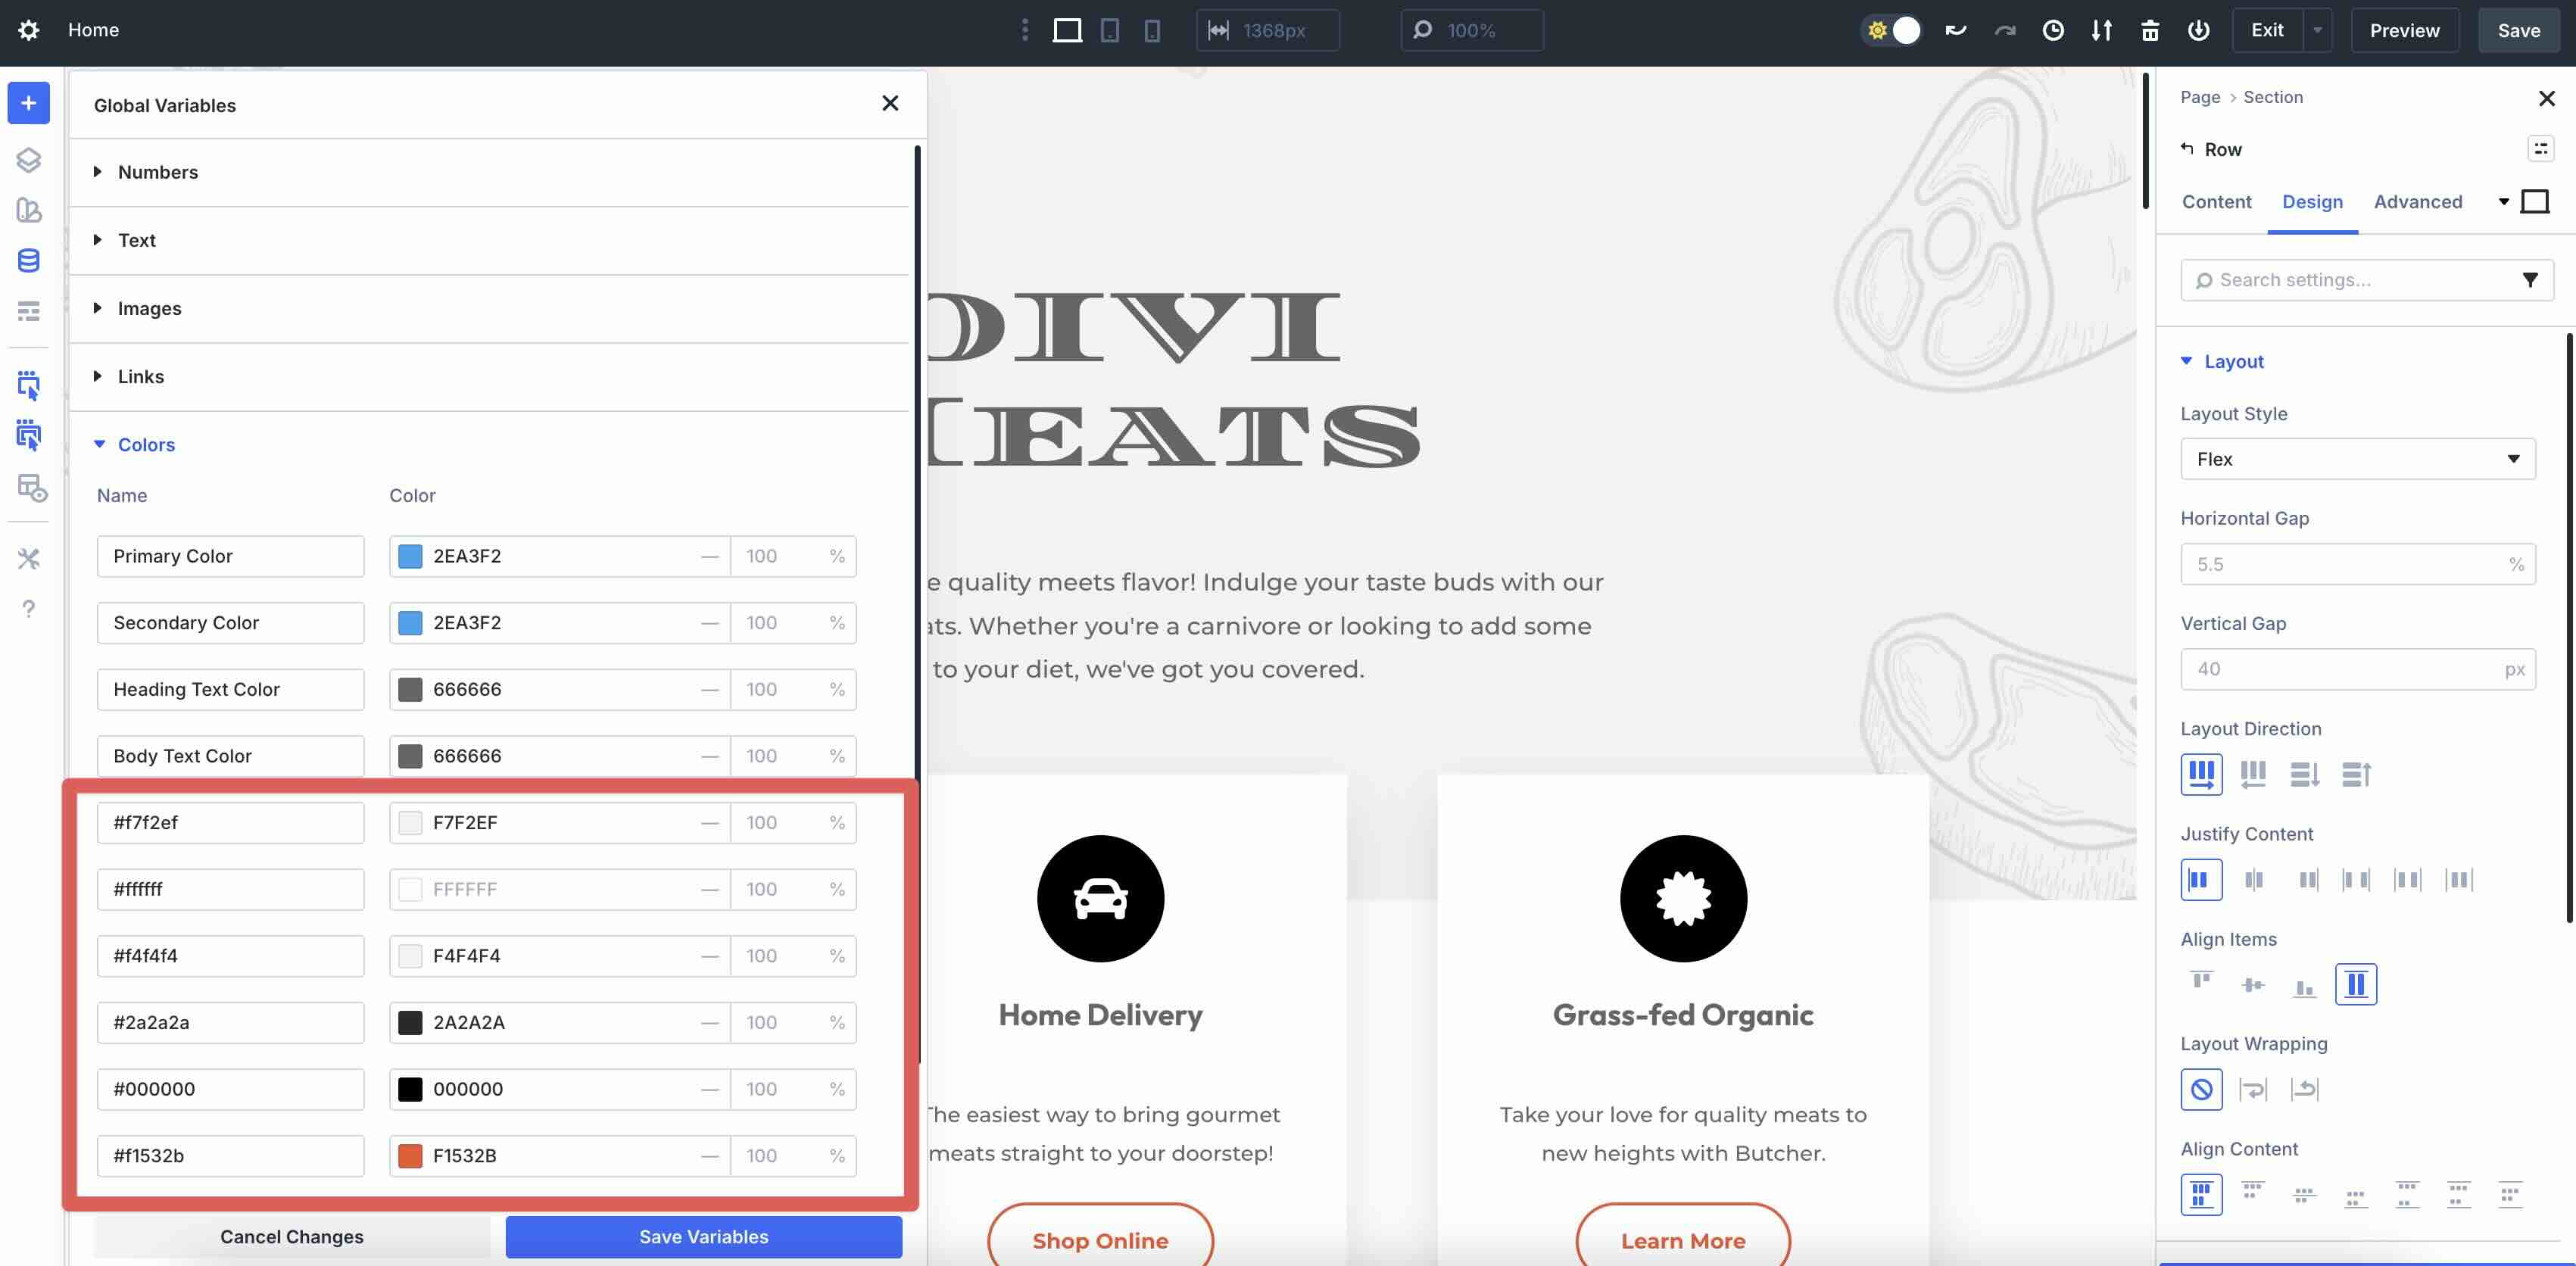The image size is (2576, 1266).
Task: Expand the Numbers variables section
Action: [158, 171]
